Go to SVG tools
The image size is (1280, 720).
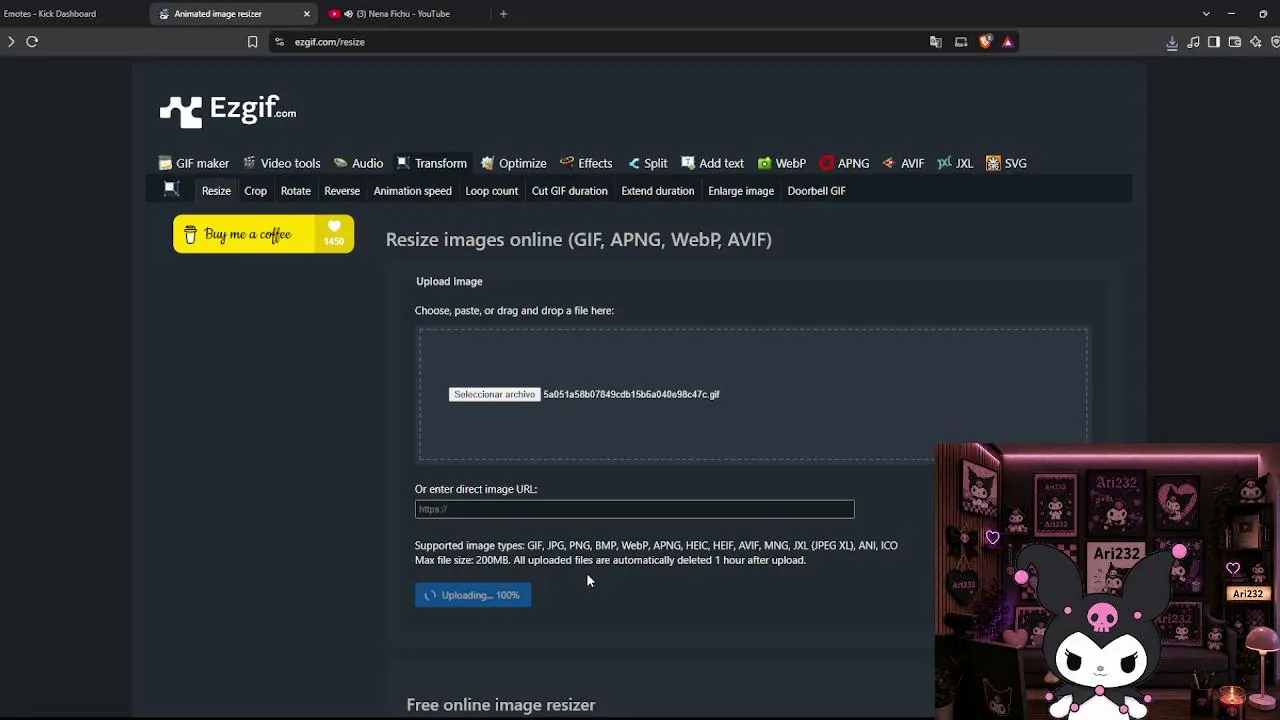pos(1006,163)
